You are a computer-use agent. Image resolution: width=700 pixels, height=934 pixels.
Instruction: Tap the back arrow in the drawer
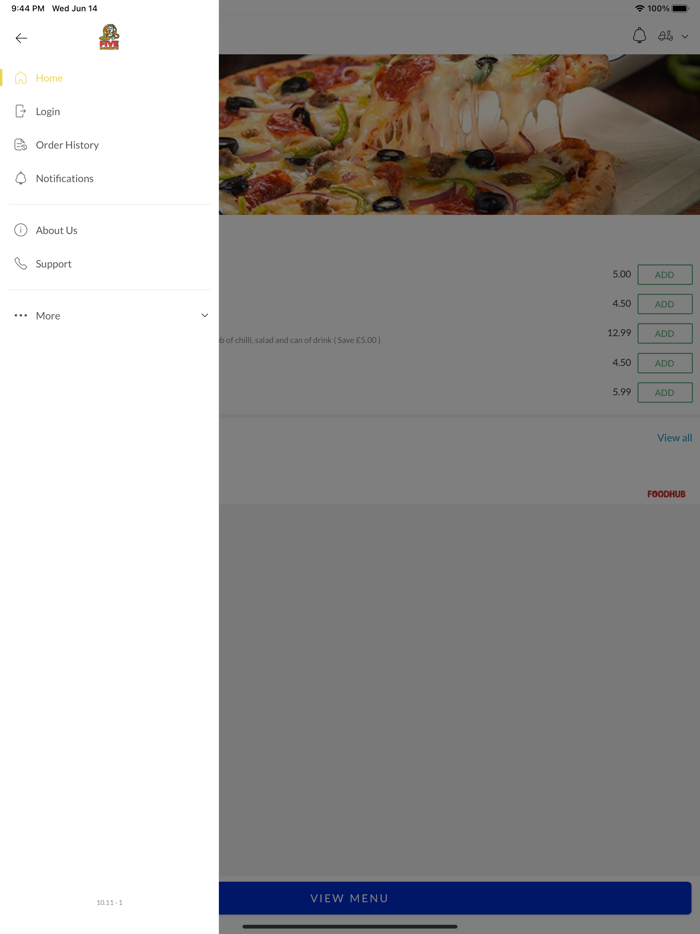[21, 38]
